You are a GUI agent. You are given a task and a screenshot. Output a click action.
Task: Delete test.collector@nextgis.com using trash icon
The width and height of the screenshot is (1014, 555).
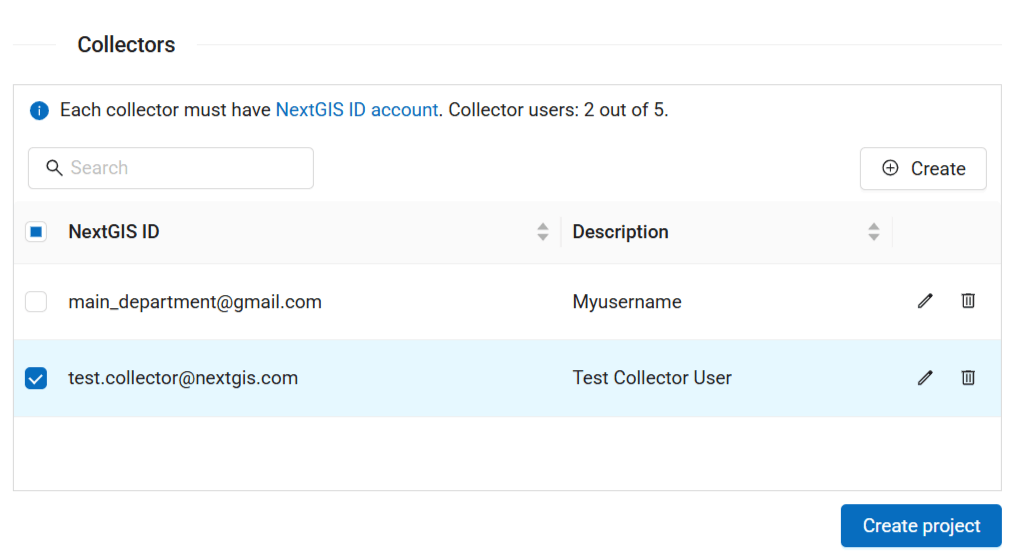(968, 378)
